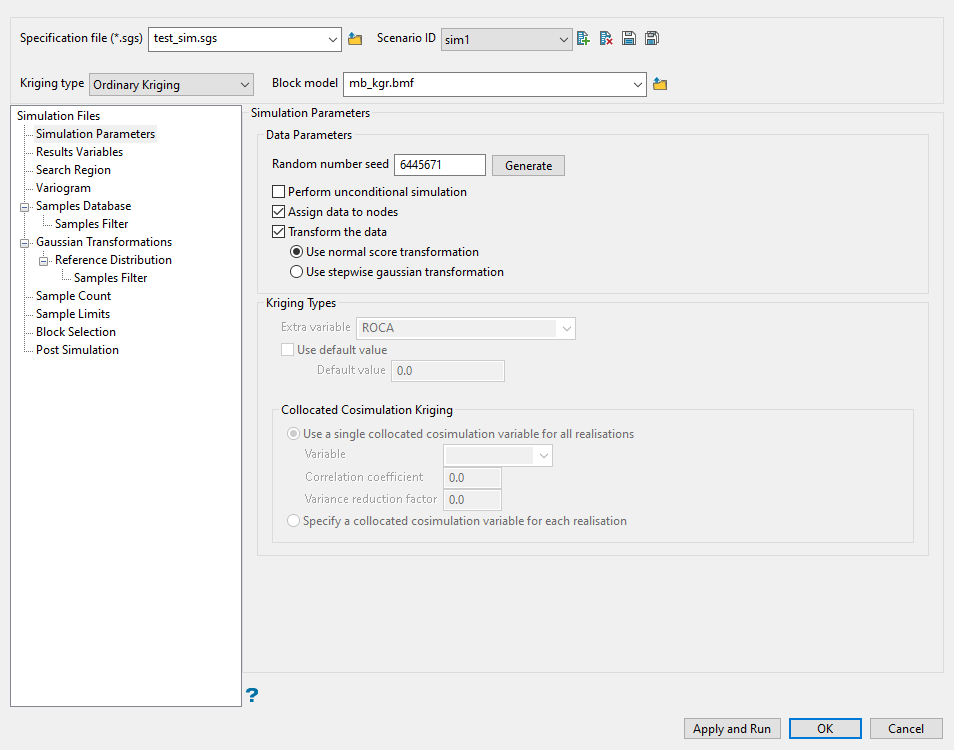Open the Scenario ID dropdown list
Screen dimensions: 954x750
tap(559, 38)
